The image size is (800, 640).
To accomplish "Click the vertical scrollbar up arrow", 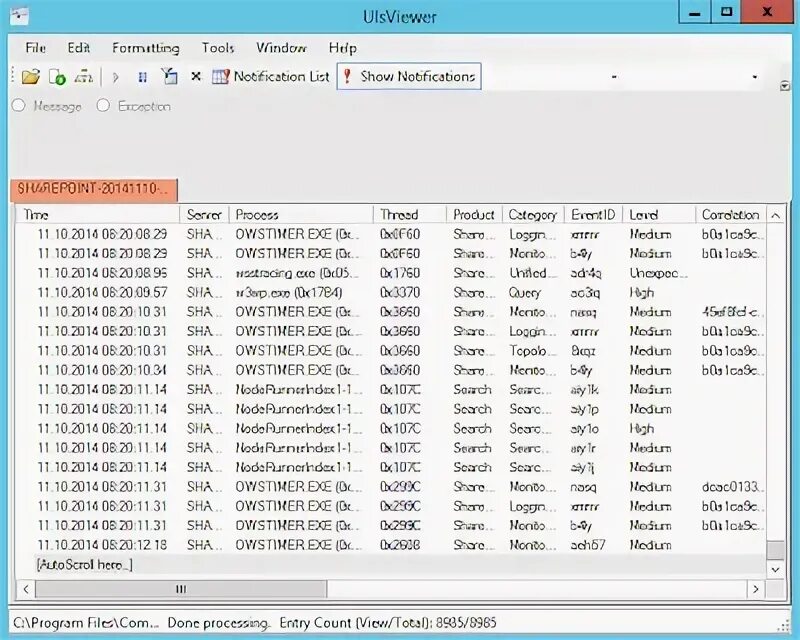I will [776, 215].
